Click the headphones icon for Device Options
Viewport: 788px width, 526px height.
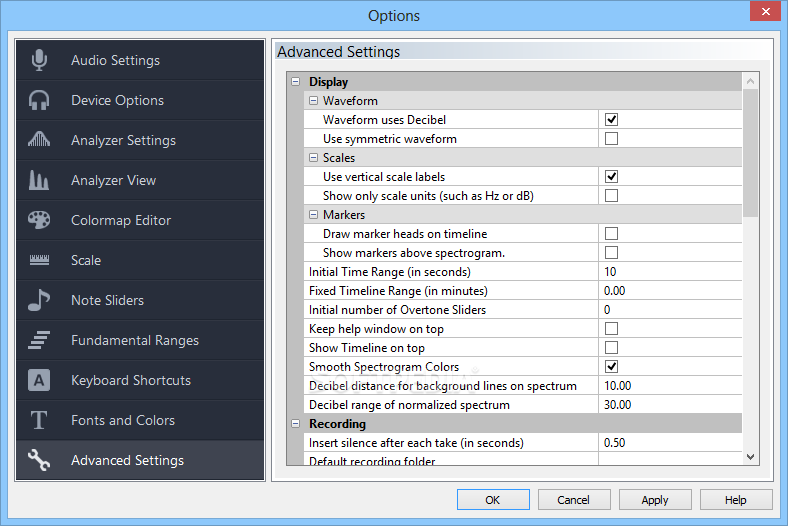40,100
